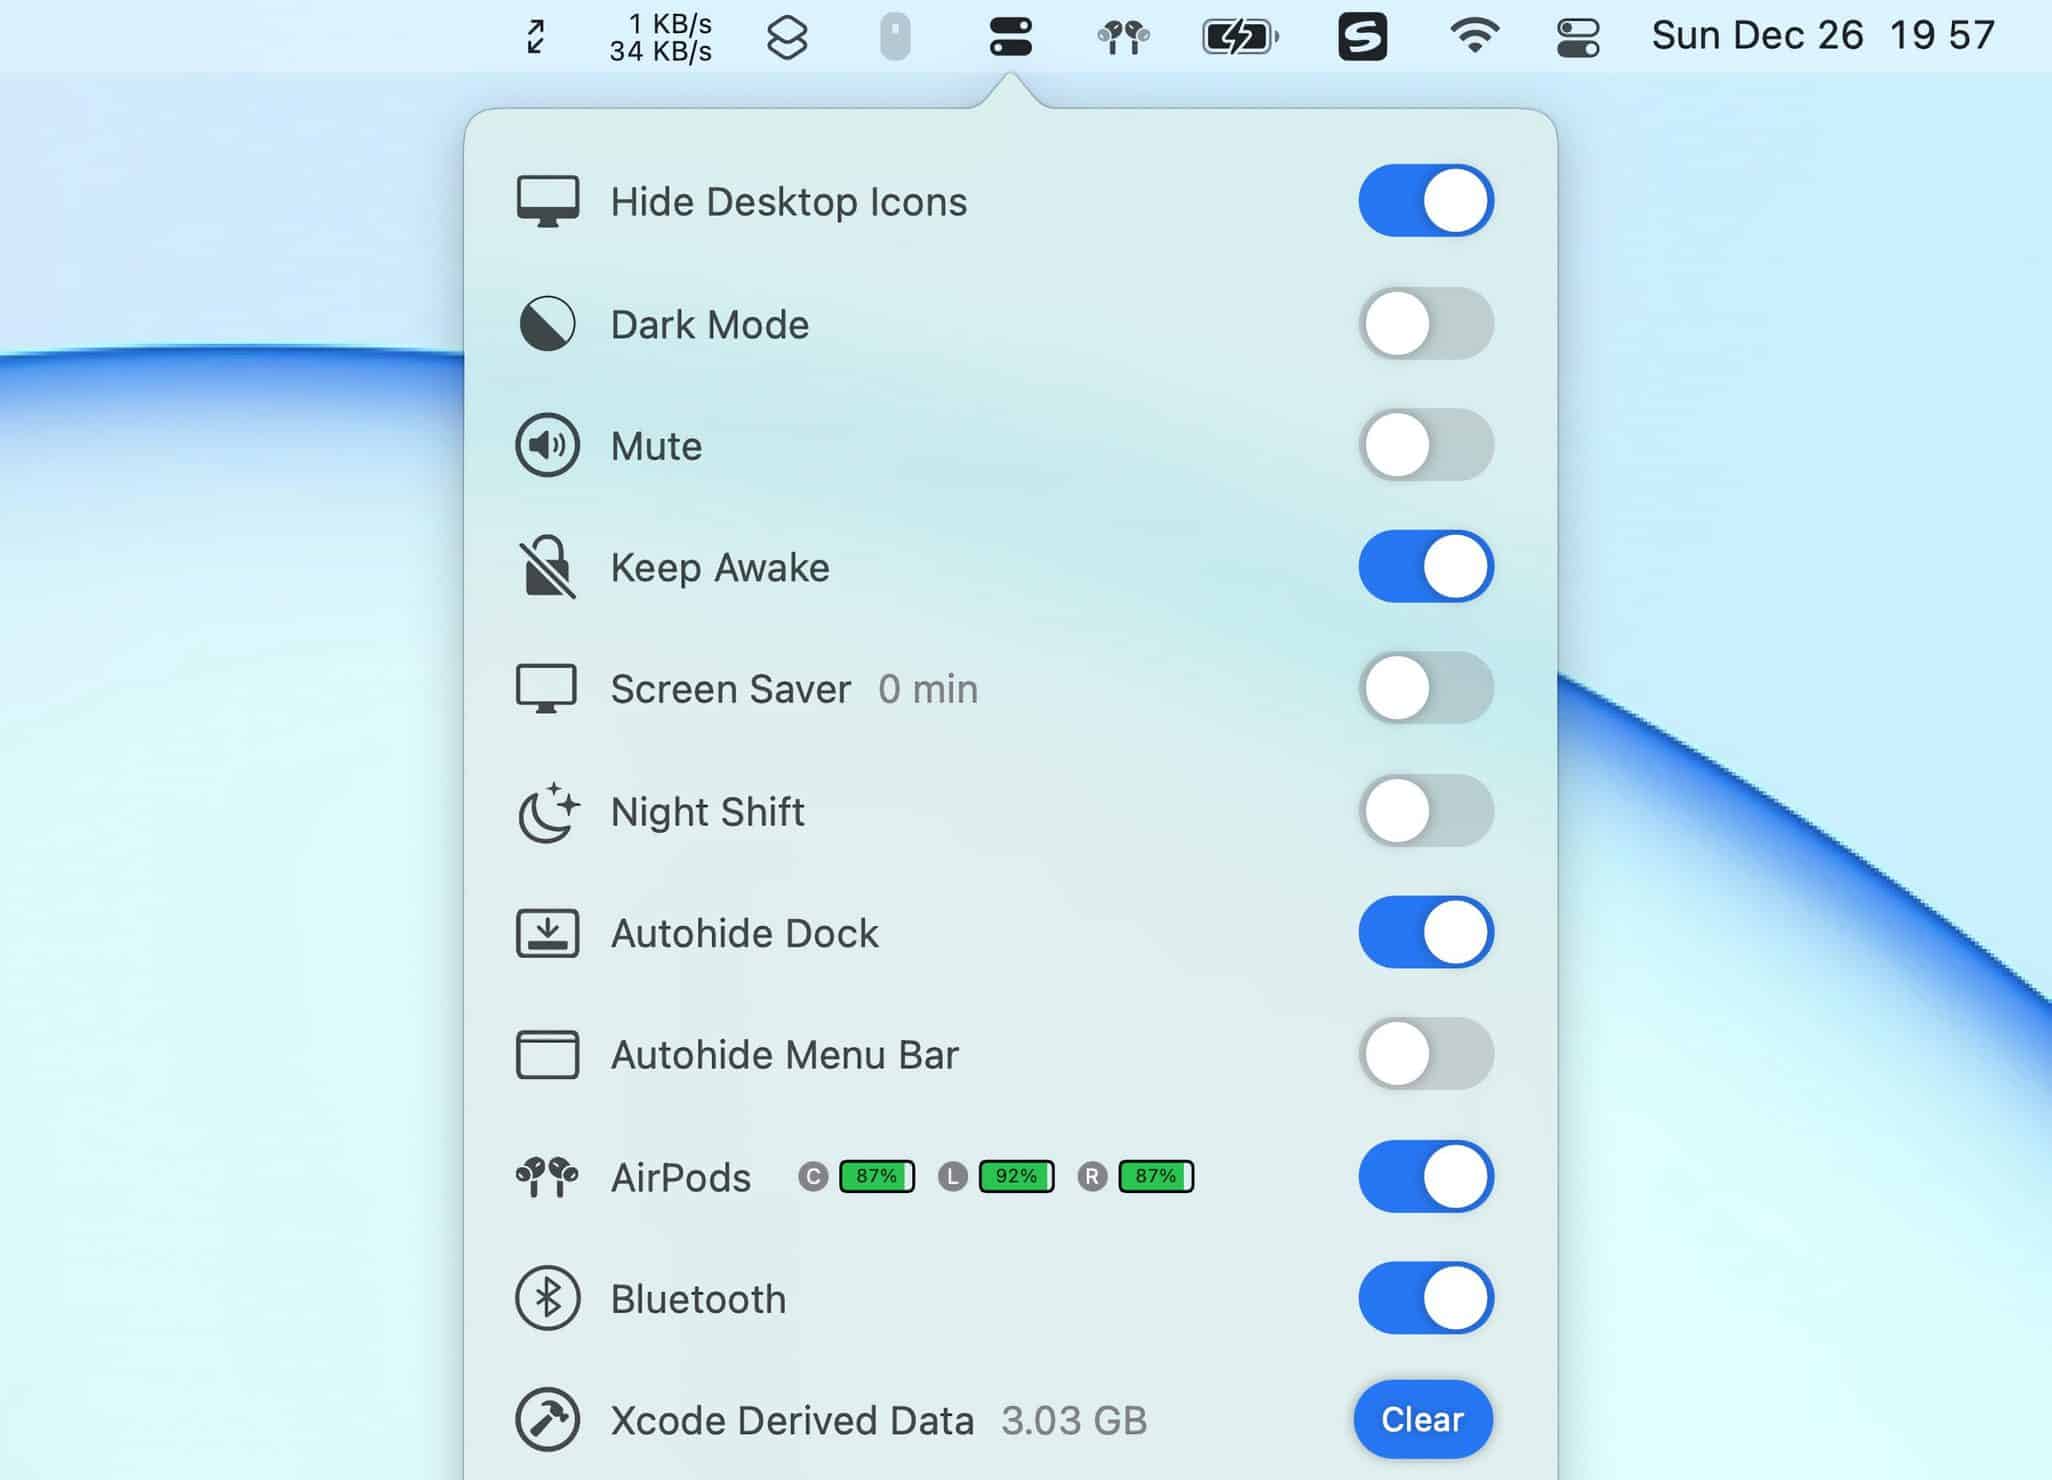Click the Autohide Menu Bar label
Screen dimensions: 2052x1480
click(785, 1055)
